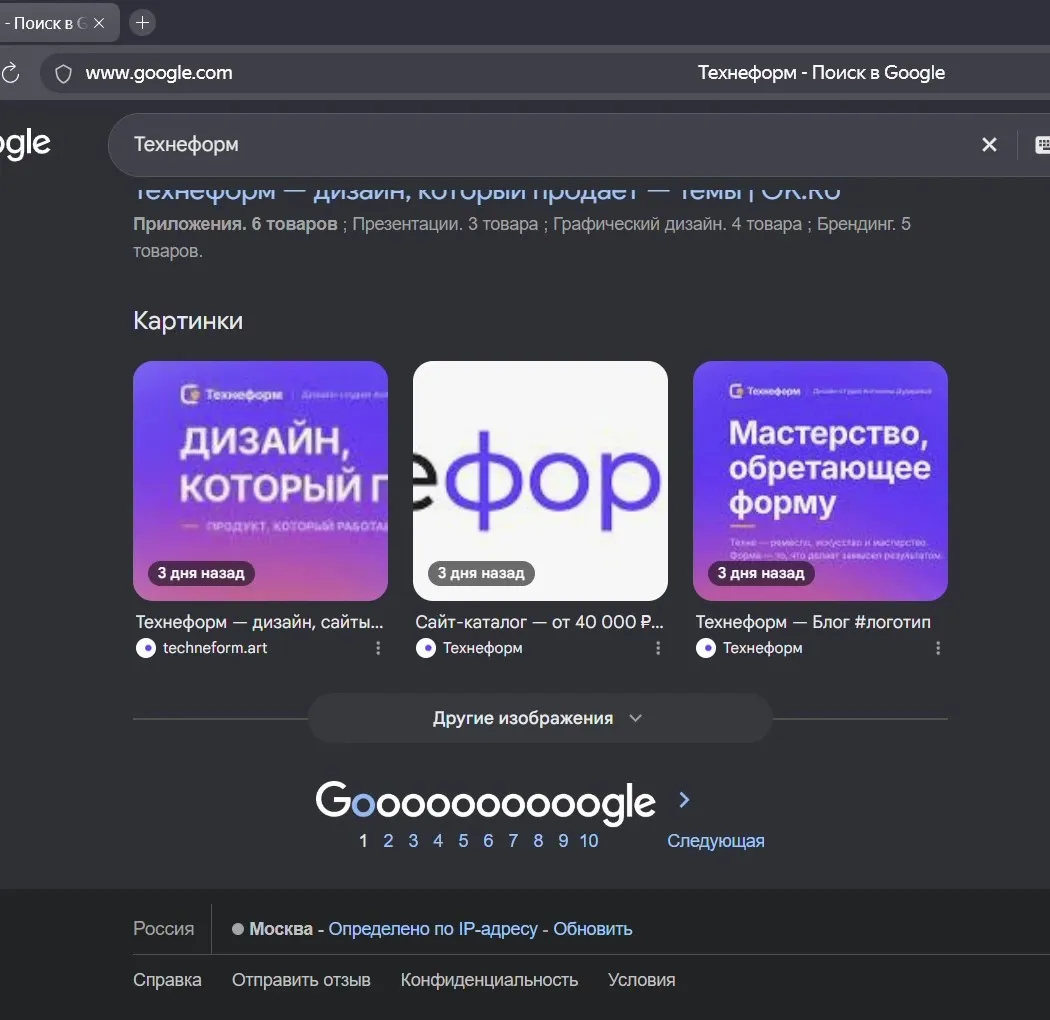The height and width of the screenshot is (1020, 1050).
Task: Go to results page 7
Action: tap(513, 841)
